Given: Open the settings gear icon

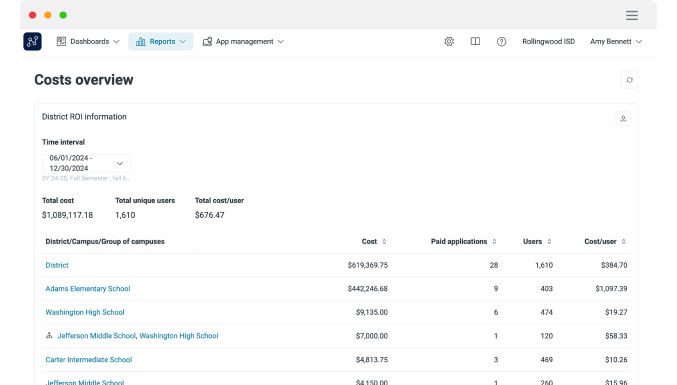Looking at the screenshot, I should coord(449,41).
